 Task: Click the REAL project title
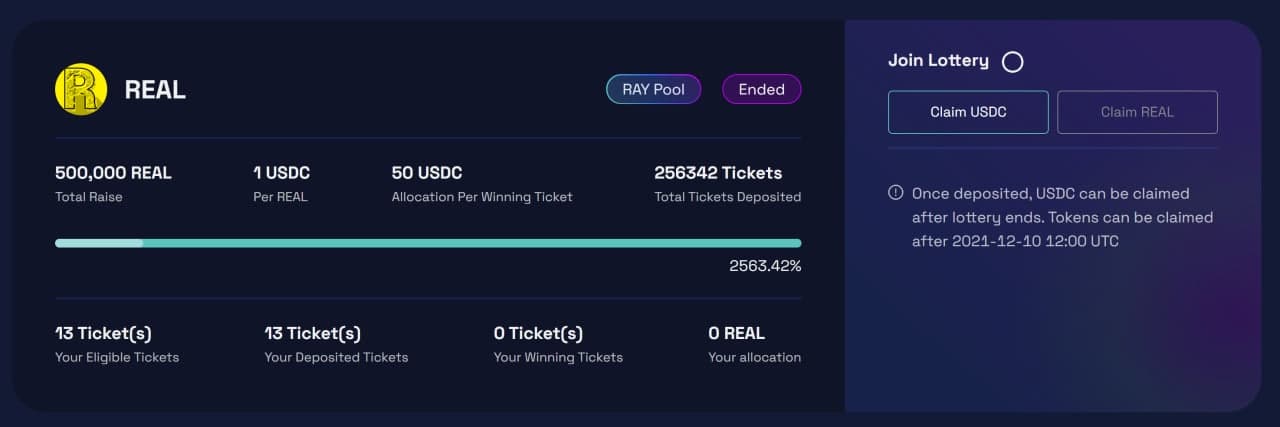pyautogui.click(x=155, y=90)
